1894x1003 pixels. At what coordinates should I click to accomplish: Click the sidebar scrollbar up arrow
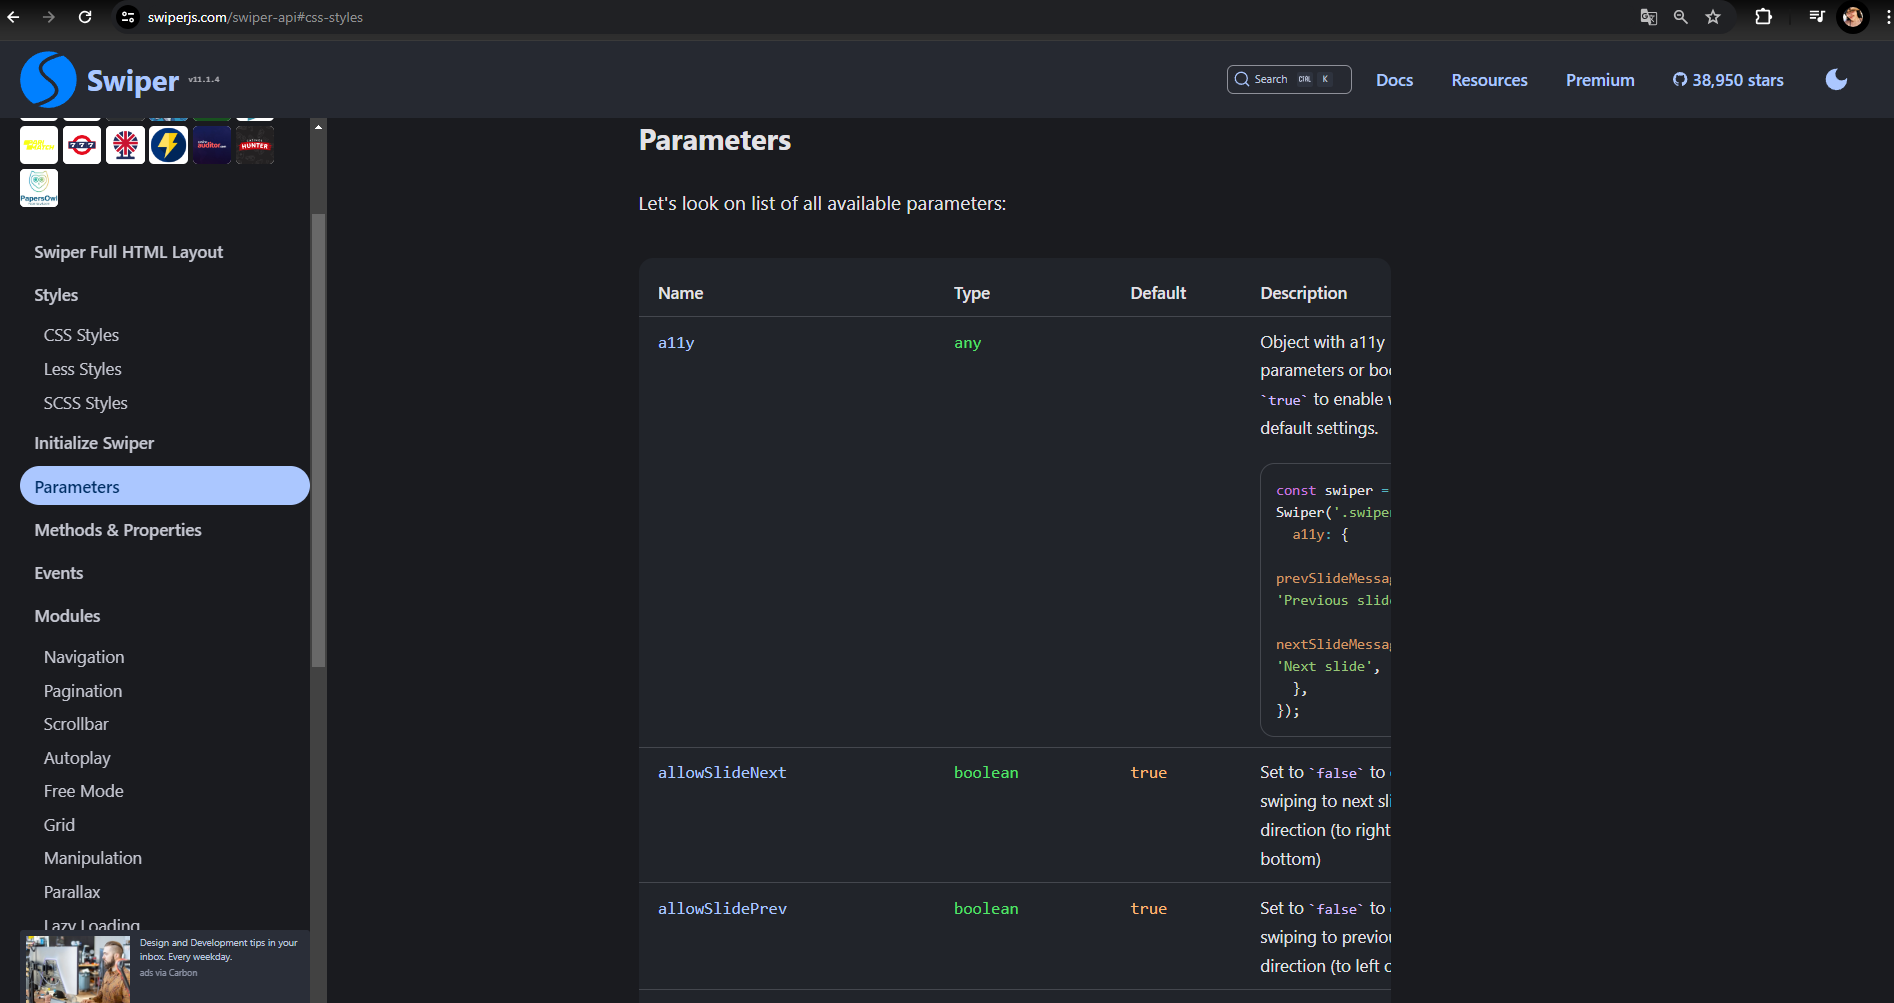[318, 127]
